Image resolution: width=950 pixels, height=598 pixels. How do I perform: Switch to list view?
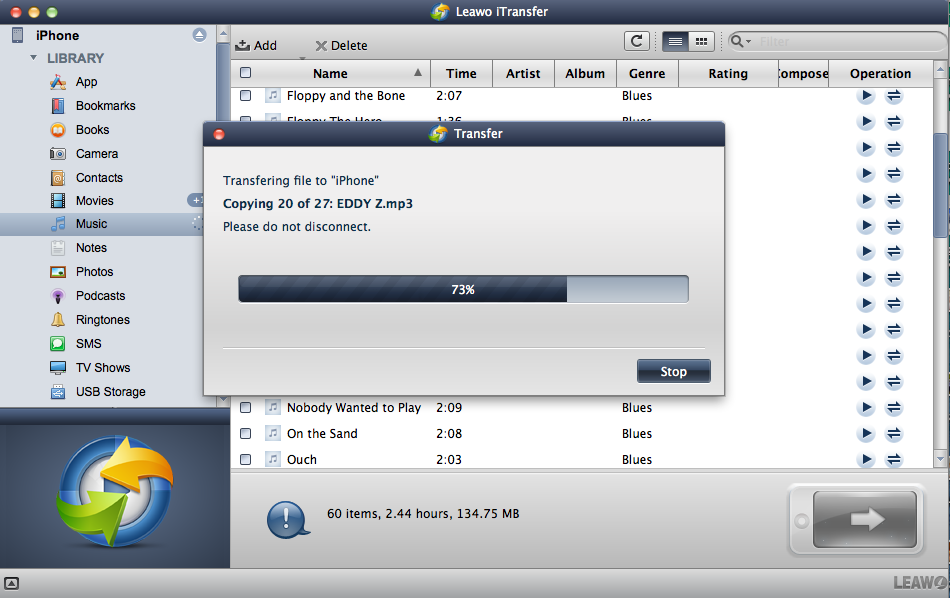pyautogui.click(x=675, y=41)
